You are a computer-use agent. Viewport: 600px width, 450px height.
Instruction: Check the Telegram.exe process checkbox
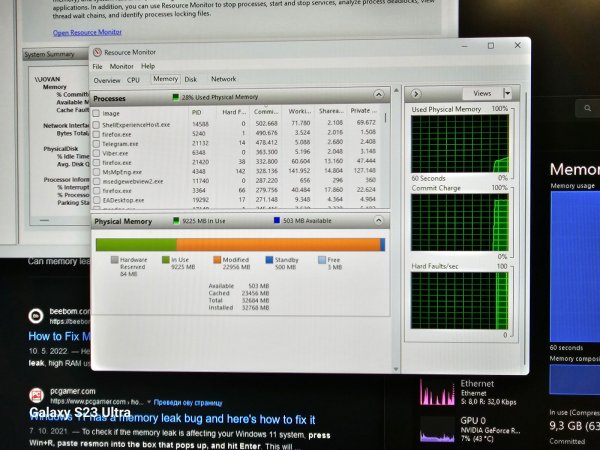[x=96, y=144]
